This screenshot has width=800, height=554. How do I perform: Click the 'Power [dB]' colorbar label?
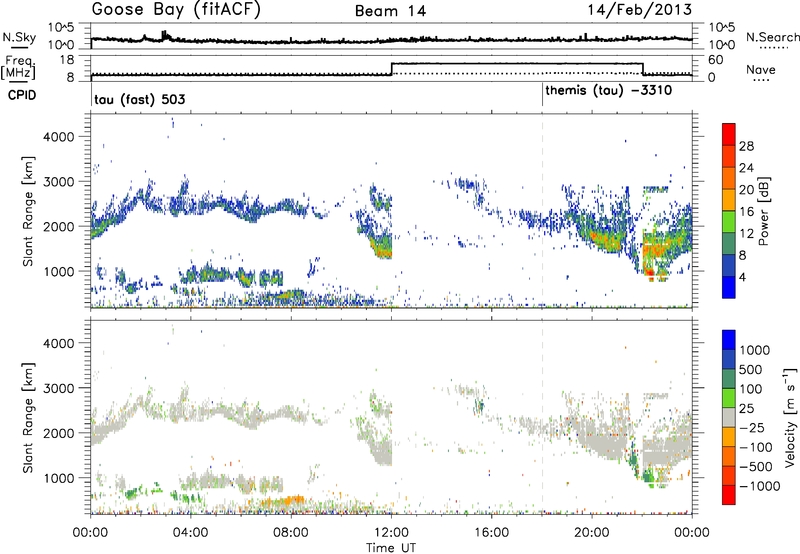[x=764, y=211]
